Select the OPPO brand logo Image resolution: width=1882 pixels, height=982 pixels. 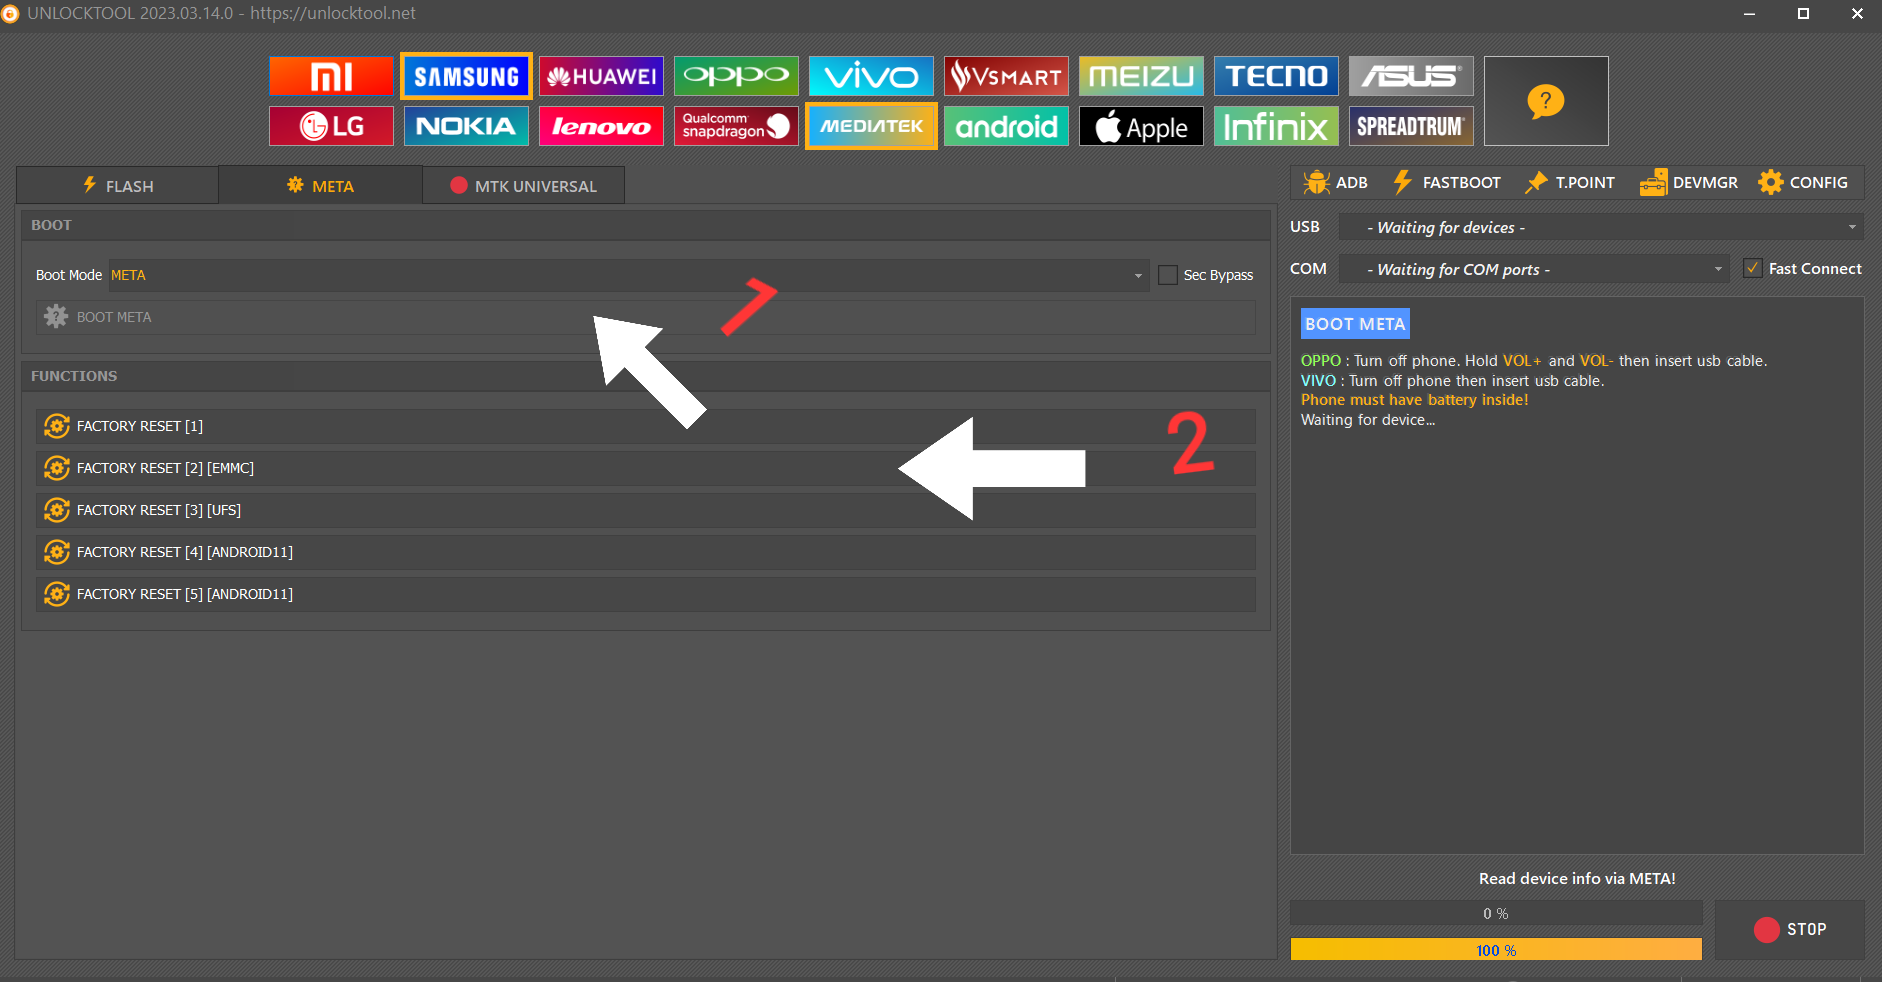[x=736, y=76]
